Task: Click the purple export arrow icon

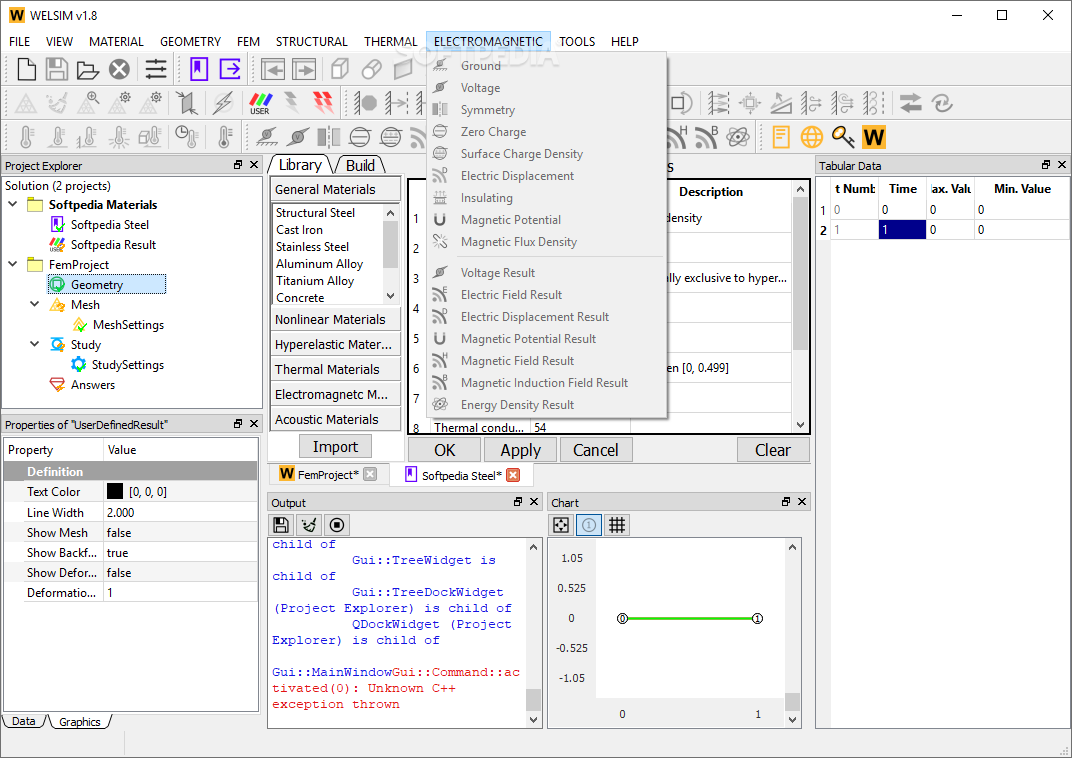Action: [x=230, y=69]
